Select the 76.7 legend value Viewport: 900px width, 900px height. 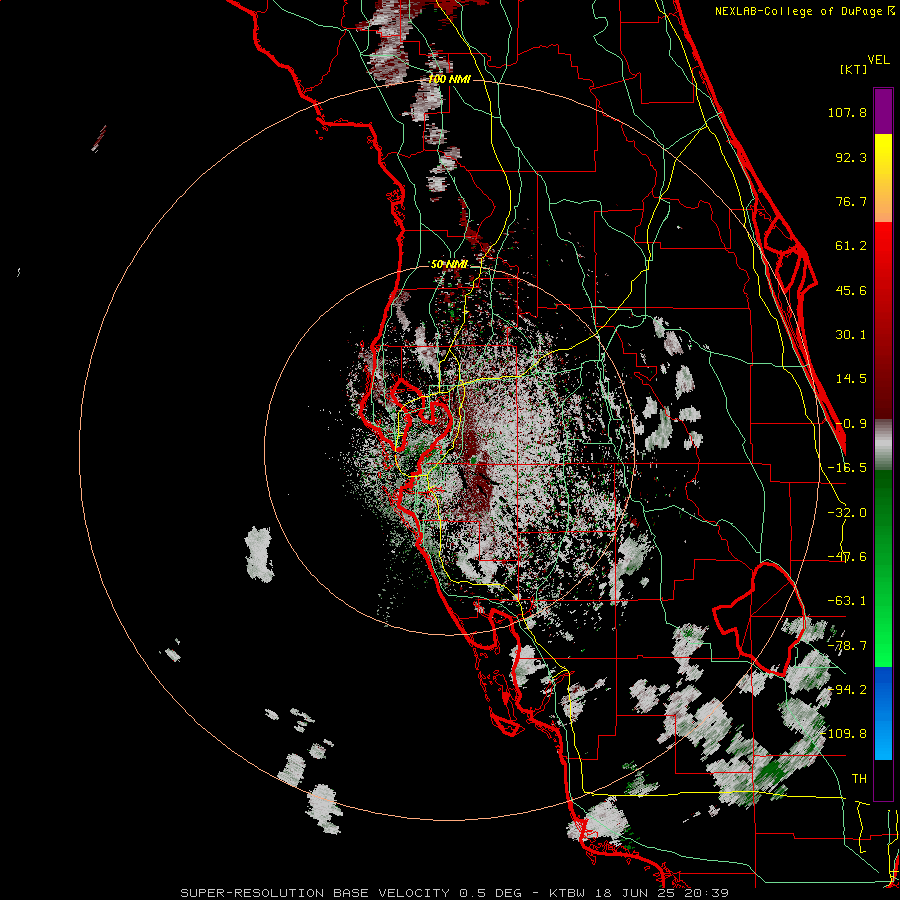[851, 201]
